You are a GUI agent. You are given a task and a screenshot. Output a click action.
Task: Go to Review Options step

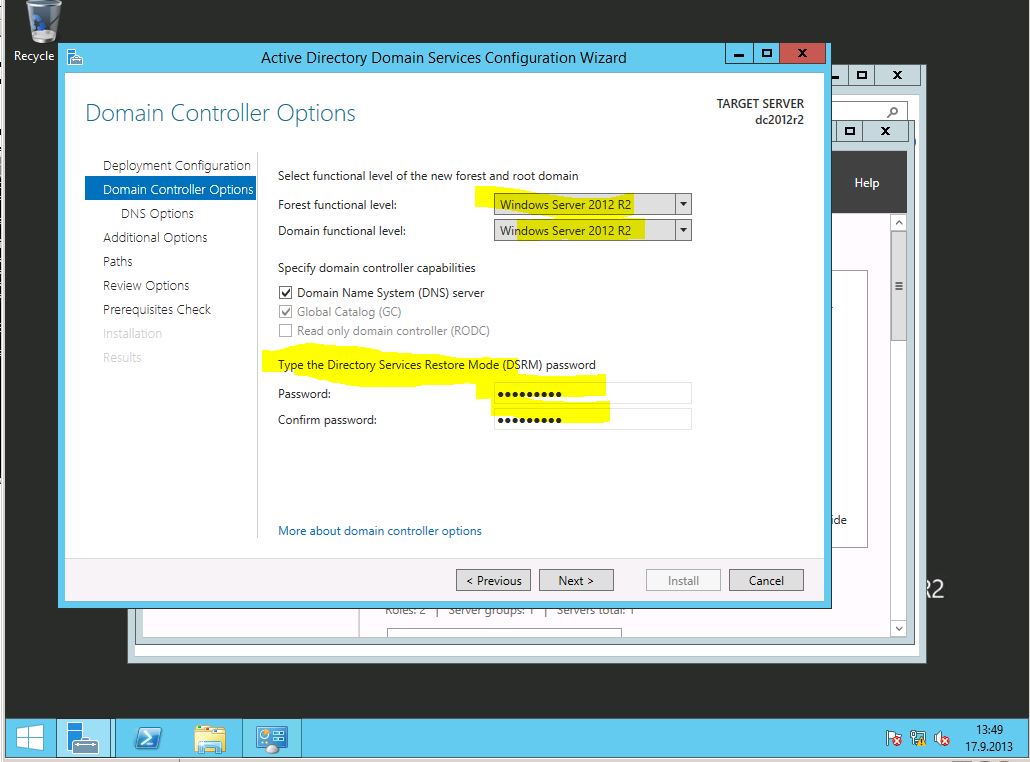[x=146, y=286]
